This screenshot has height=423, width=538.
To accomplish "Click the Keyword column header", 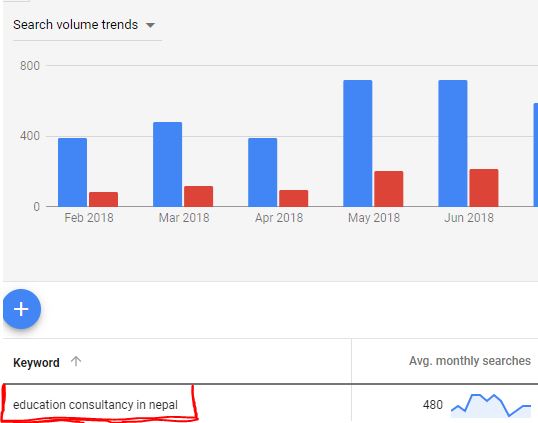I will (36, 362).
